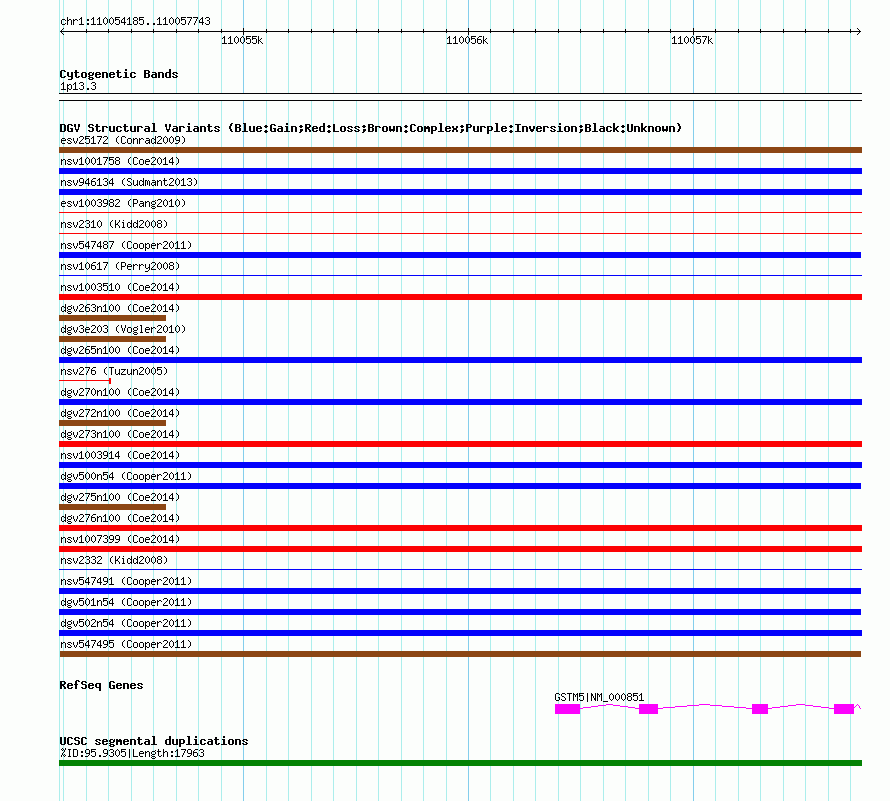Click short brown bar under dgv275n100
Viewport: 890px width, 801px height.
point(112,507)
